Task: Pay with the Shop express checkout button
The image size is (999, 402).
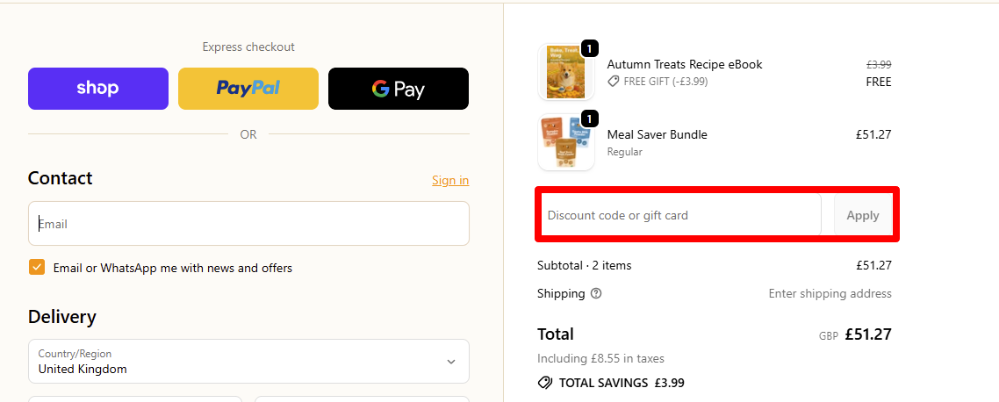Action: click(x=98, y=89)
